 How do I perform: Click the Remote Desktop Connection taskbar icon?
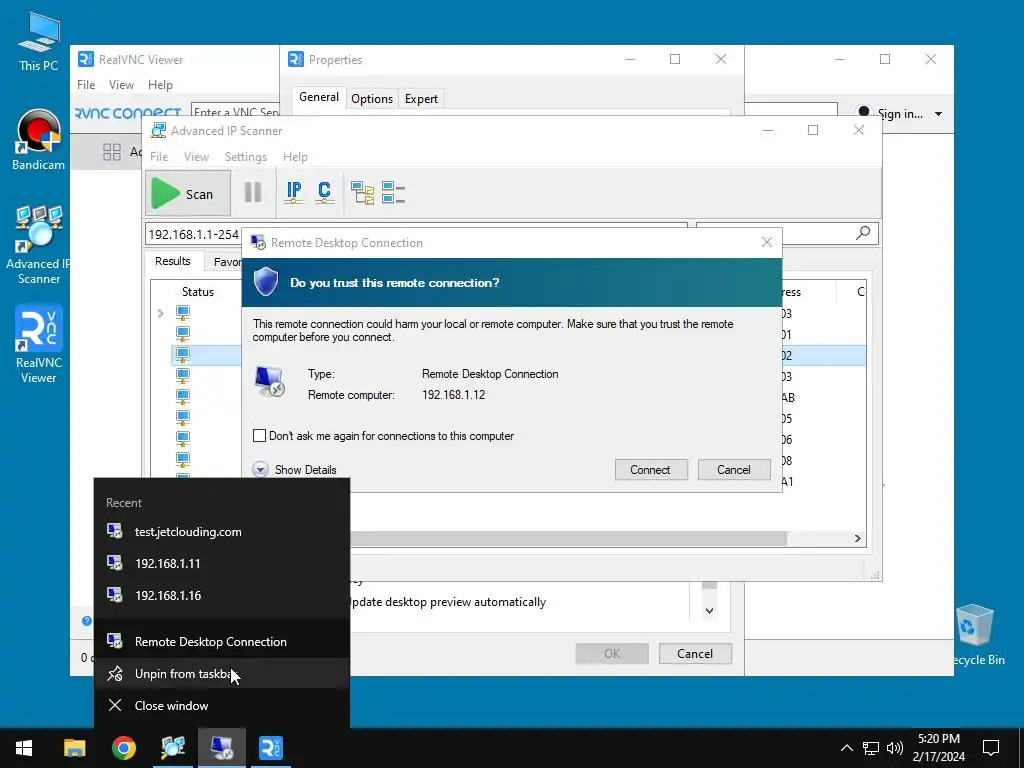(x=222, y=748)
